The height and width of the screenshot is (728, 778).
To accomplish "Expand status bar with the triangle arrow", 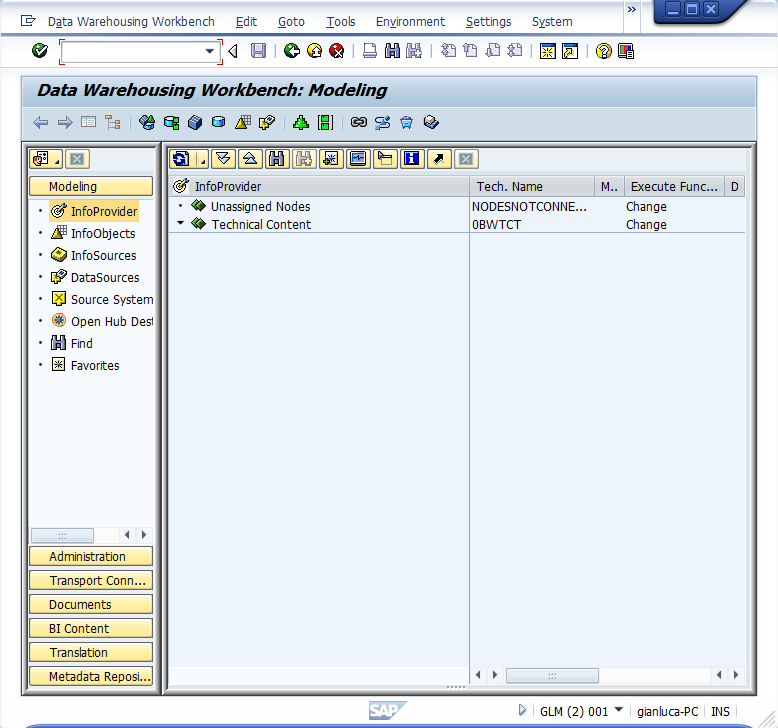I will (x=522, y=710).
